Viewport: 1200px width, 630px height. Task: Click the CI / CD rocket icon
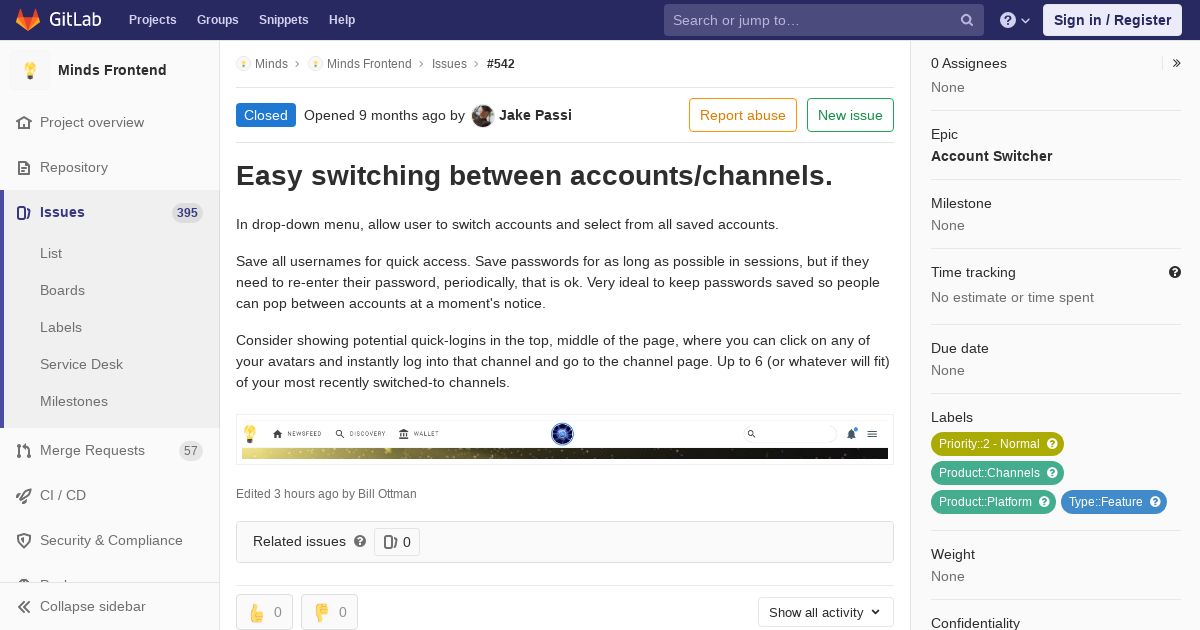[x=24, y=495]
